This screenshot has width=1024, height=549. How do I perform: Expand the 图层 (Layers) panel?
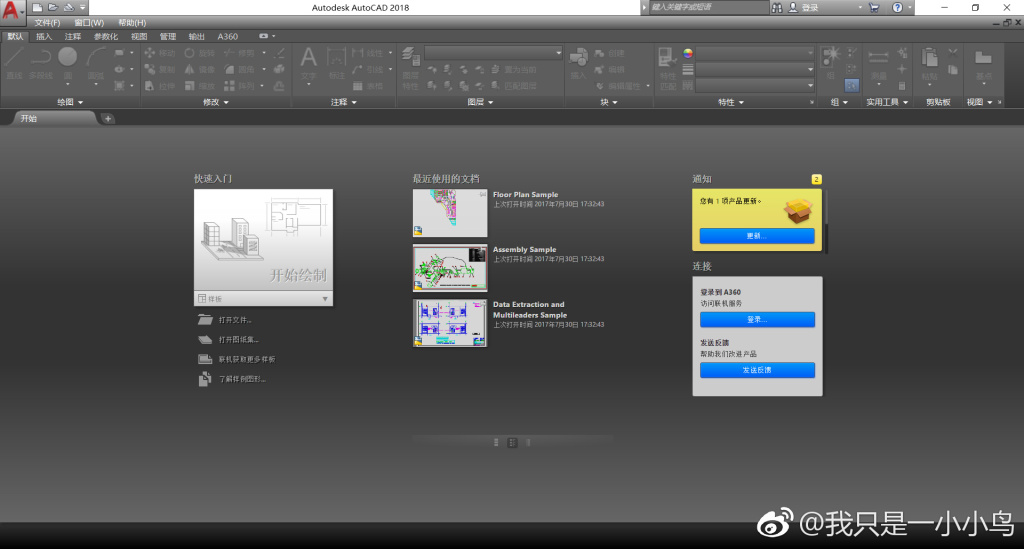(480, 102)
